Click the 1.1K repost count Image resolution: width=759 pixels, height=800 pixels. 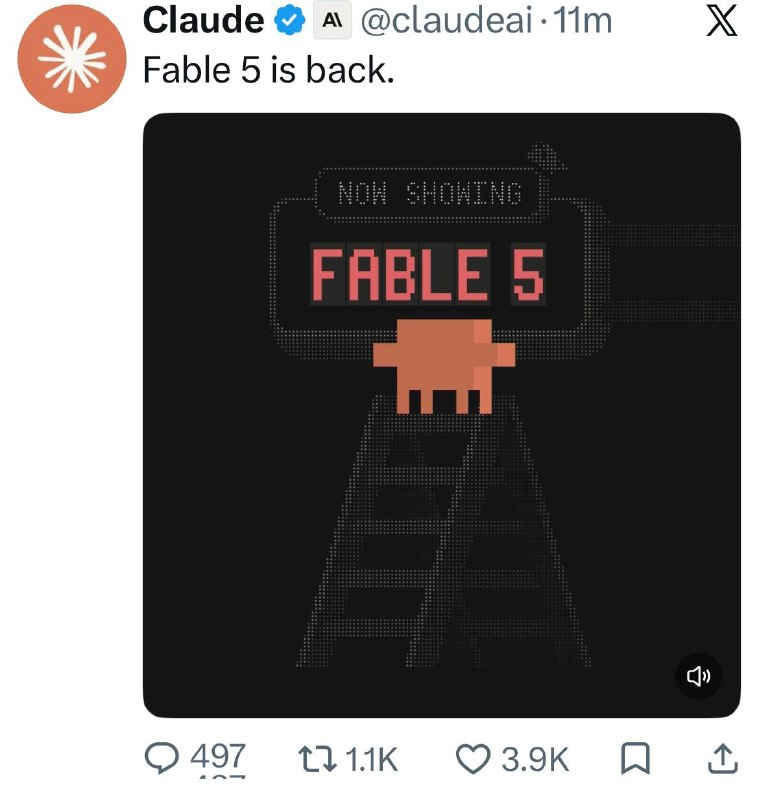pyautogui.click(x=371, y=759)
